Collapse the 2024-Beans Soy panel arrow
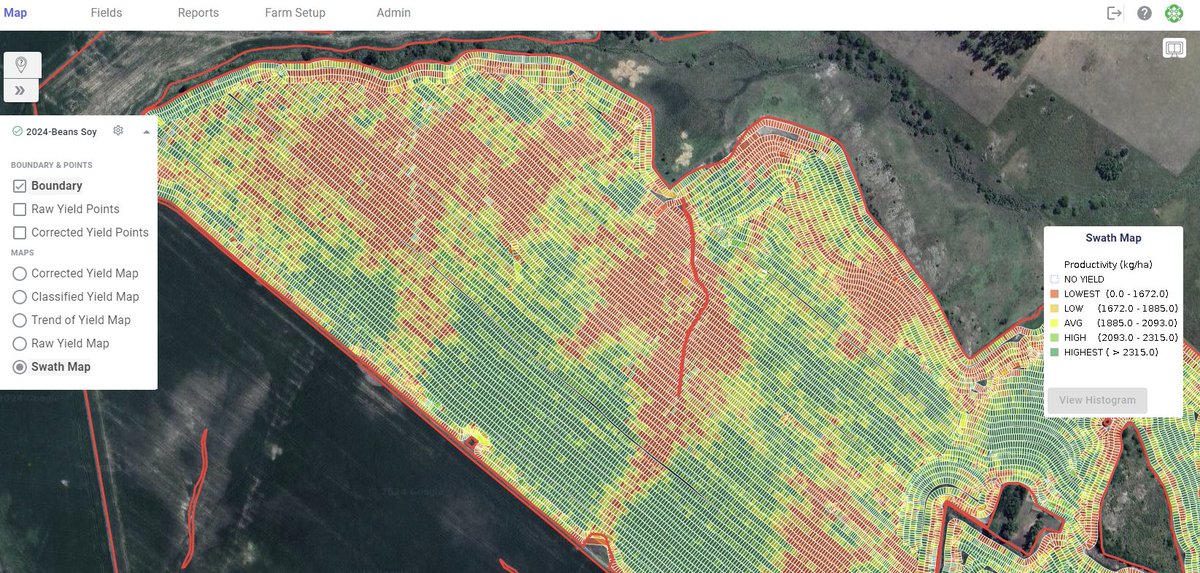Screen dimensions: 1200x573 [x=146, y=132]
